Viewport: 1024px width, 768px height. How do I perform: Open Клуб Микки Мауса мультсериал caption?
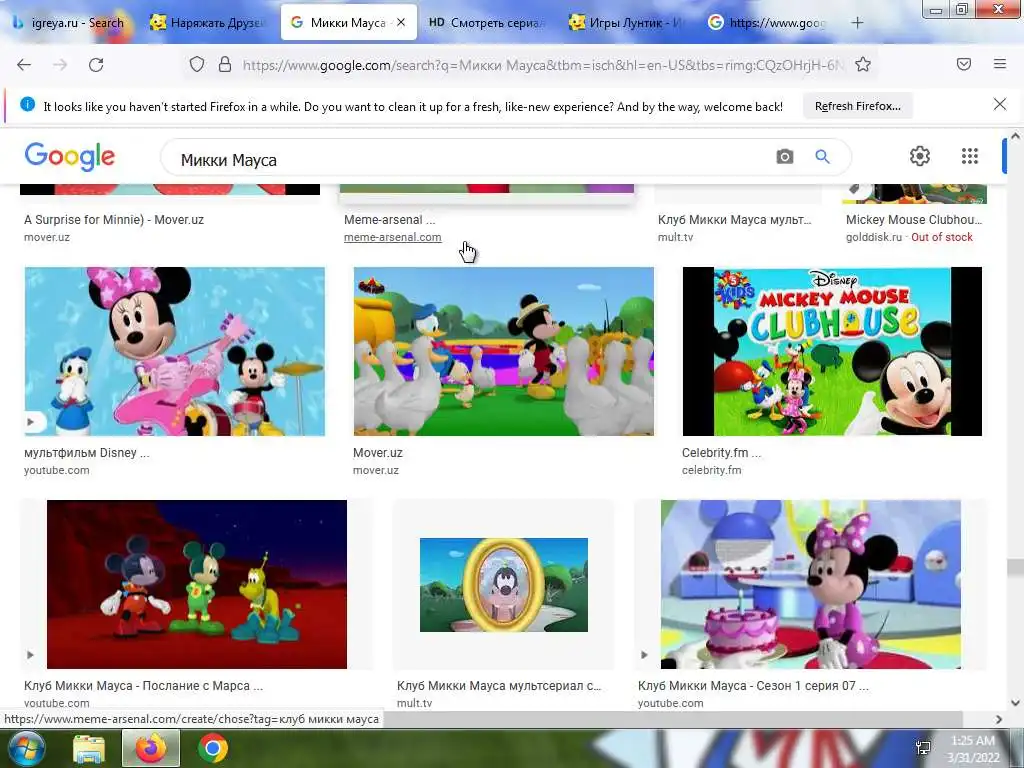point(499,686)
